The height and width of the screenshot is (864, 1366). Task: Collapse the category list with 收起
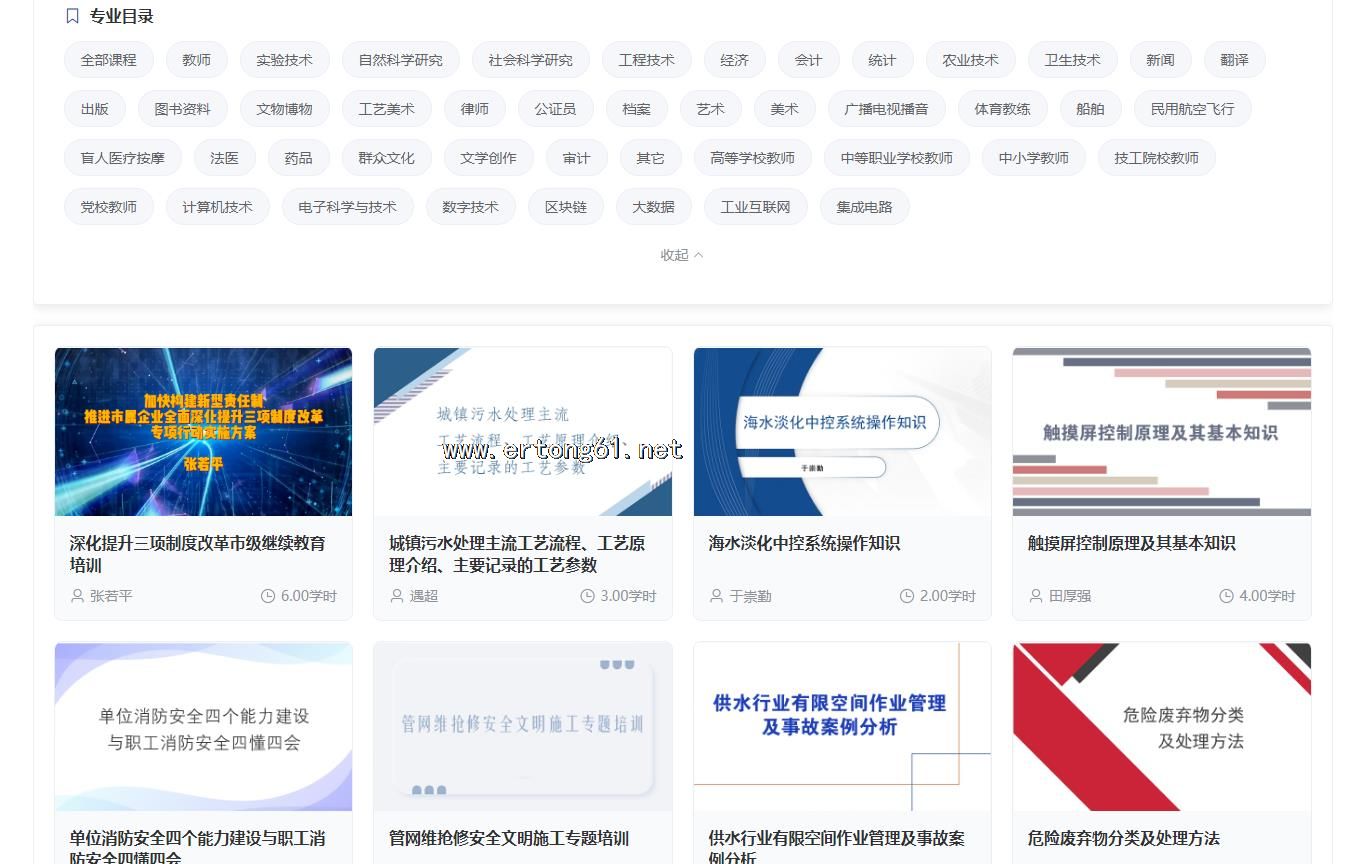click(682, 255)
